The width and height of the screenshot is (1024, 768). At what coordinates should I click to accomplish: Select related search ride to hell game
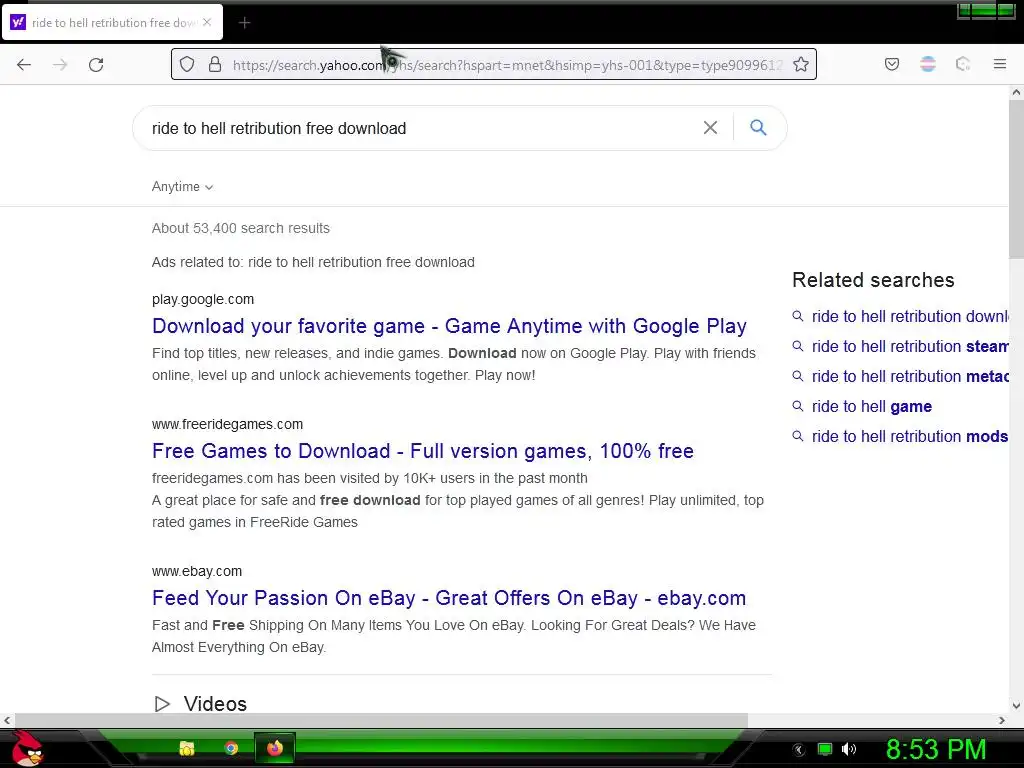tap(871, 407)
